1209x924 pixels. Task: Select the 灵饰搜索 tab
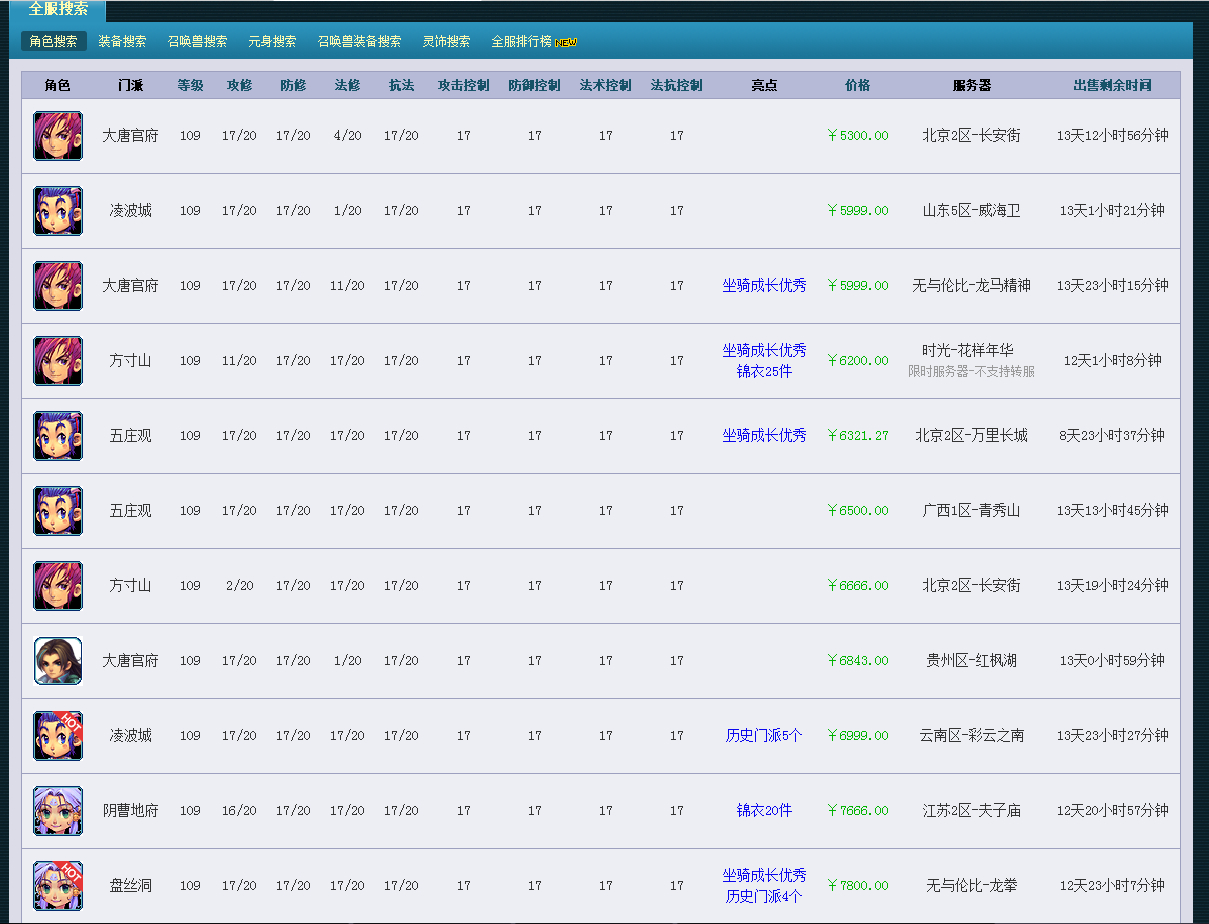click(x=446, y=42)
